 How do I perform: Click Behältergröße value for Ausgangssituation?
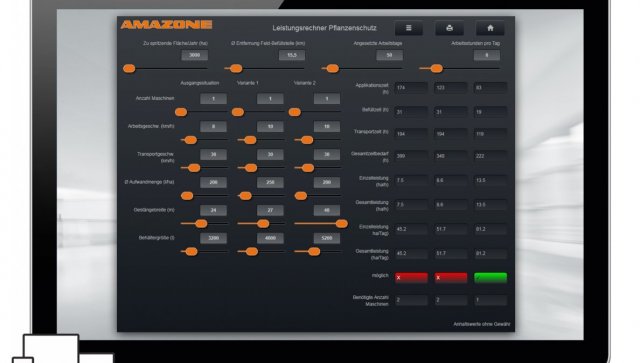click(213, 238)
